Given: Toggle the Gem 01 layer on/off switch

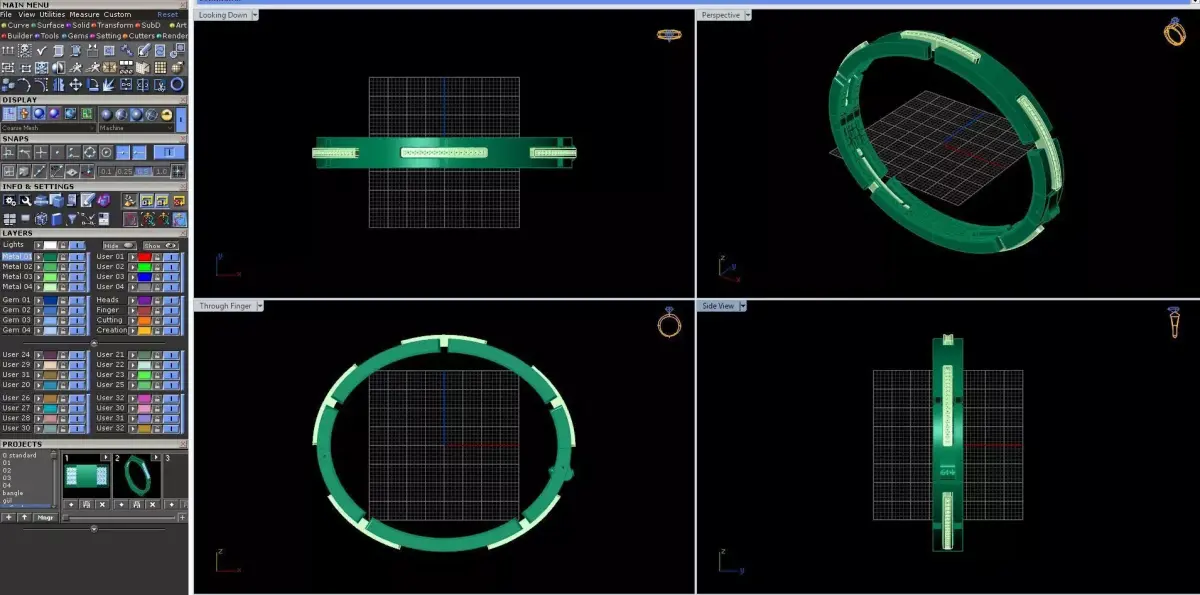Looking at the screenshot, I should (77, 300).
